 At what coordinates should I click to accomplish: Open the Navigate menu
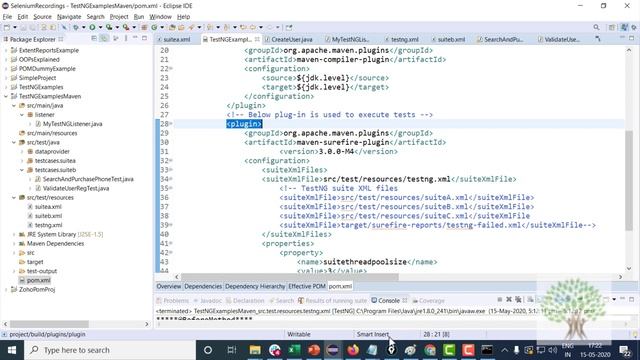[69, 17]
